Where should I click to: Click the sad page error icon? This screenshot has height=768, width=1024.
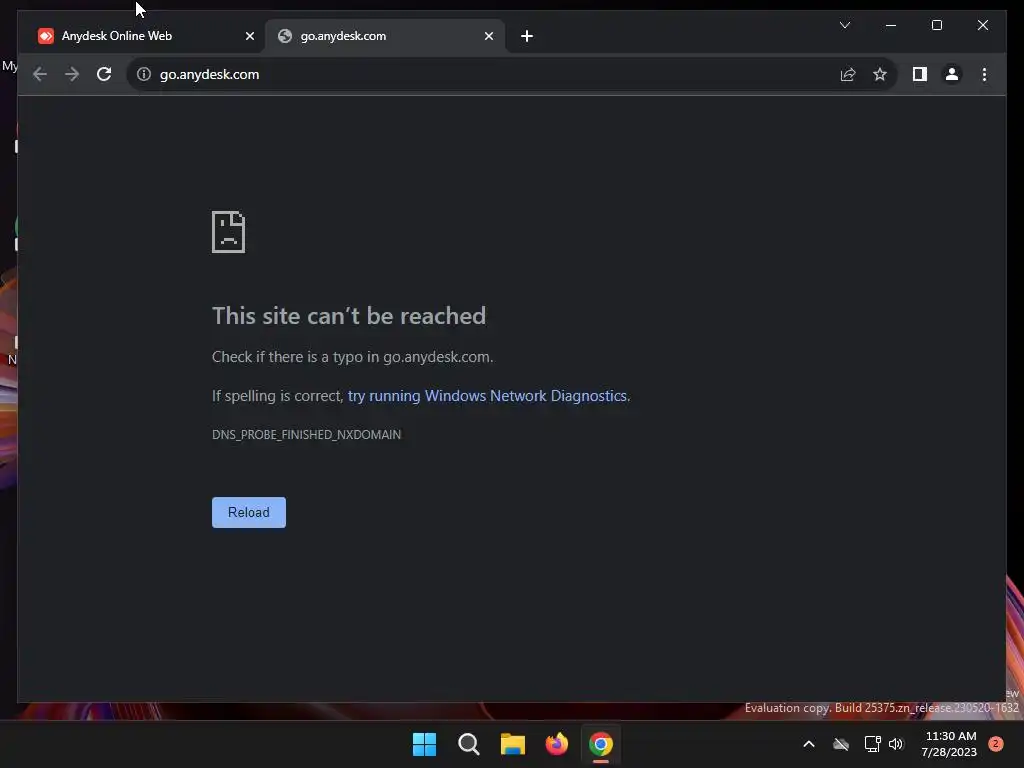[x=229, y=232]
